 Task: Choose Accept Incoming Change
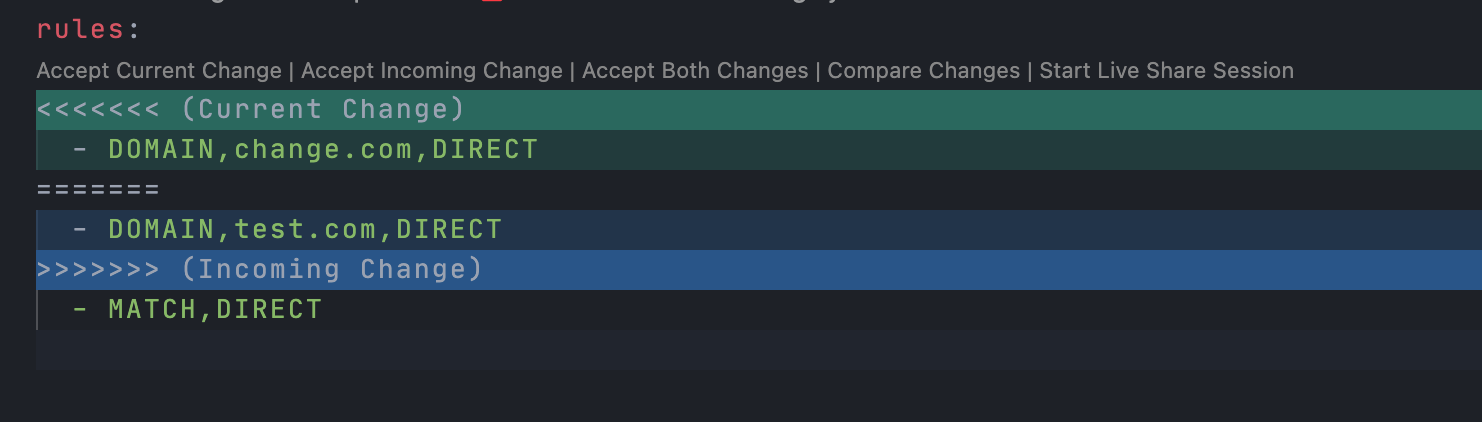coord(432,71)
